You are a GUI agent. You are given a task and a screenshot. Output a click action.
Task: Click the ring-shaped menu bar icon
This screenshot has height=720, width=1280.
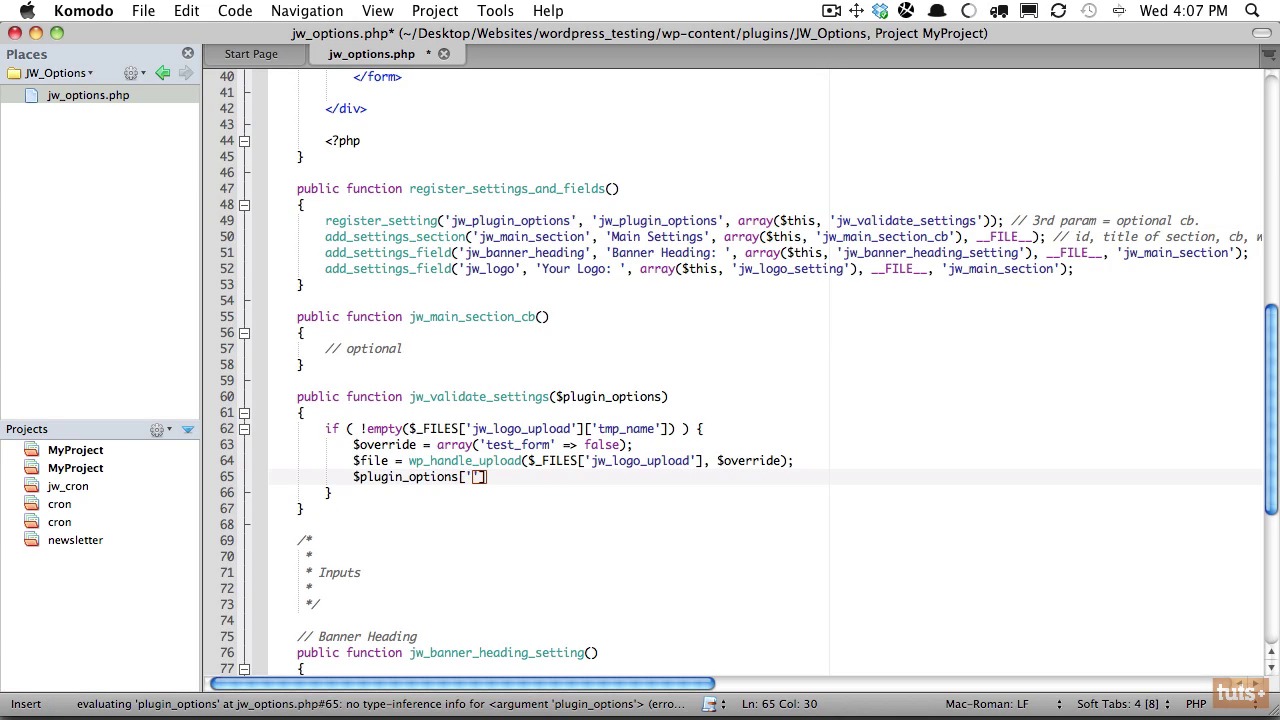(x=969, y=11)
